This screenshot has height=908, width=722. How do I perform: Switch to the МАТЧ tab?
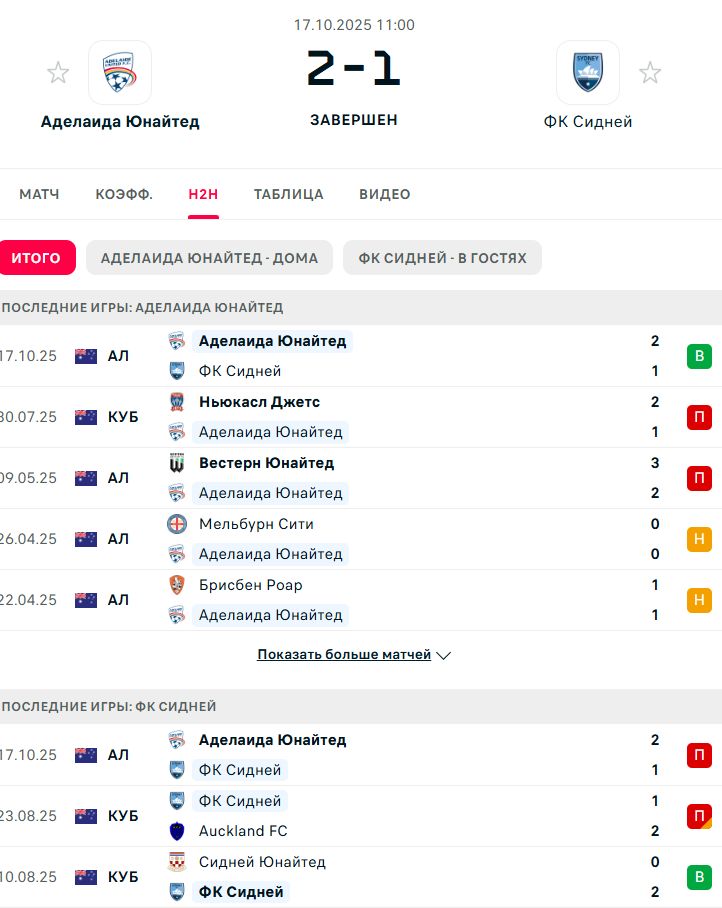(39, 194)
